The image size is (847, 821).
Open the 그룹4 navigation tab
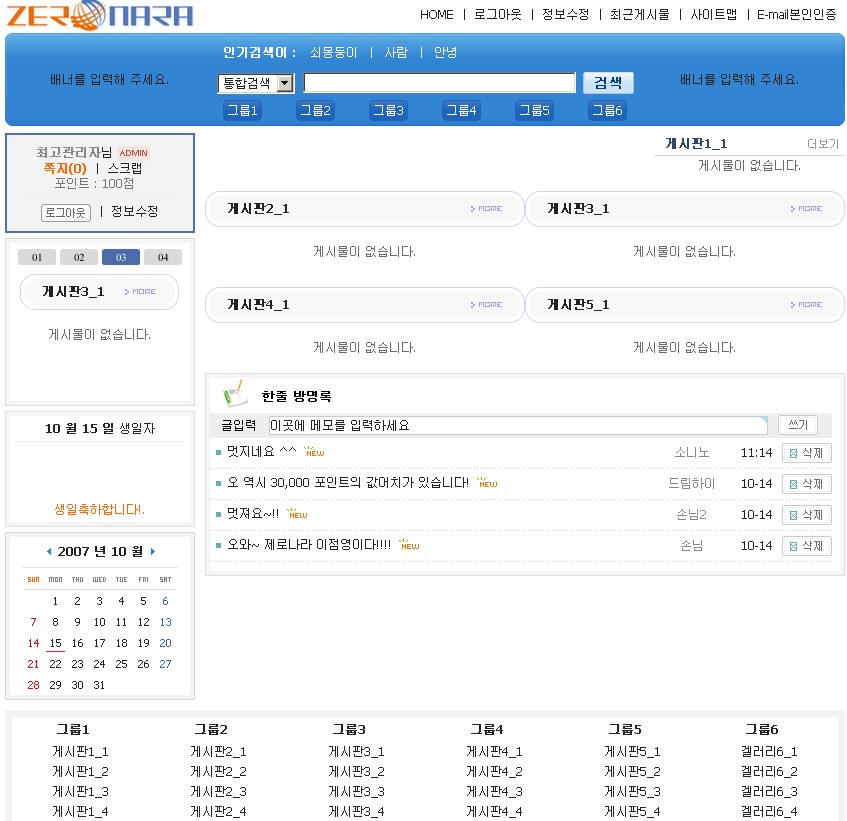pos(461,111)
